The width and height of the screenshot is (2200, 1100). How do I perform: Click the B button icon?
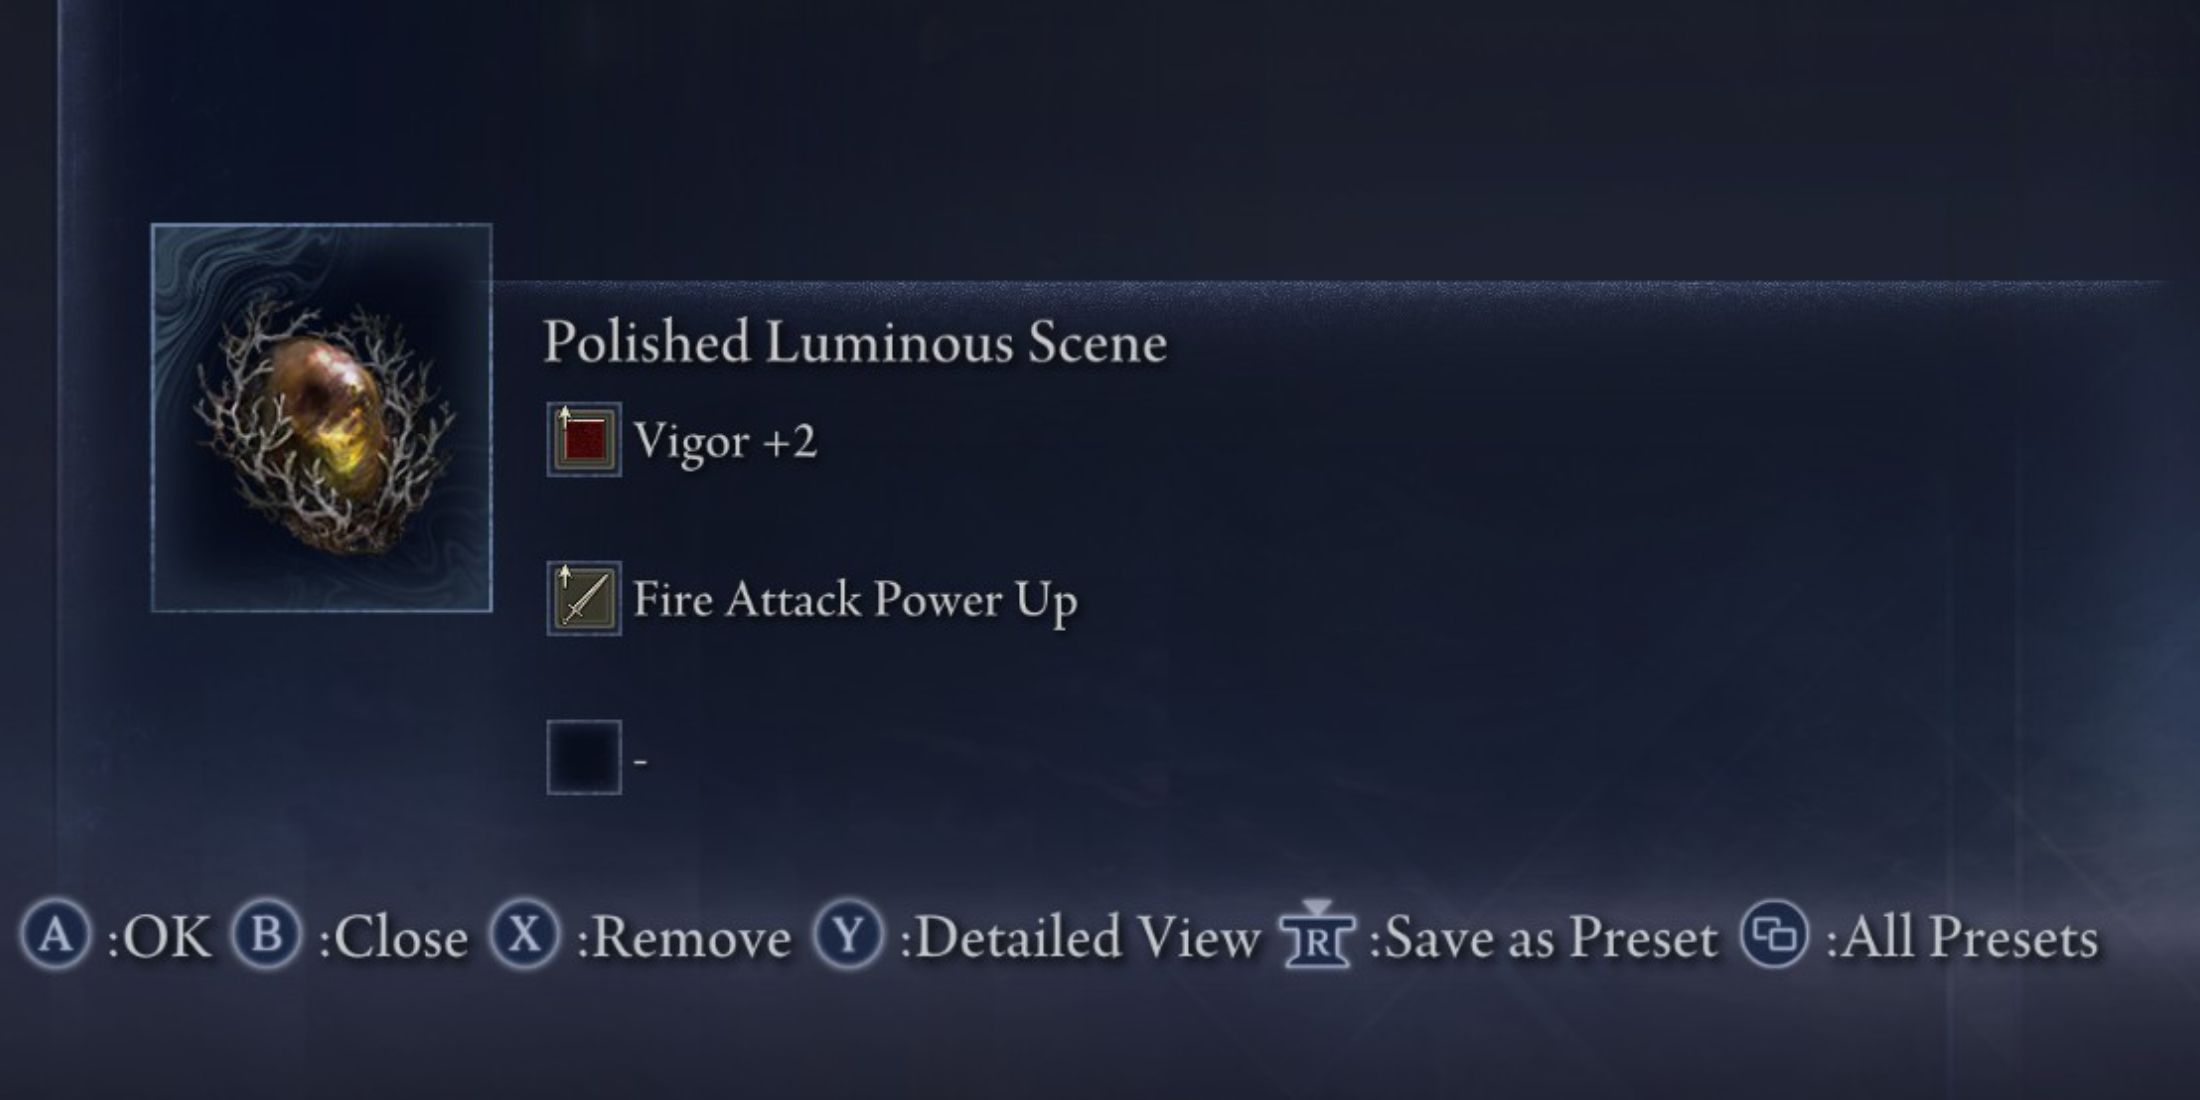[266, 936]
